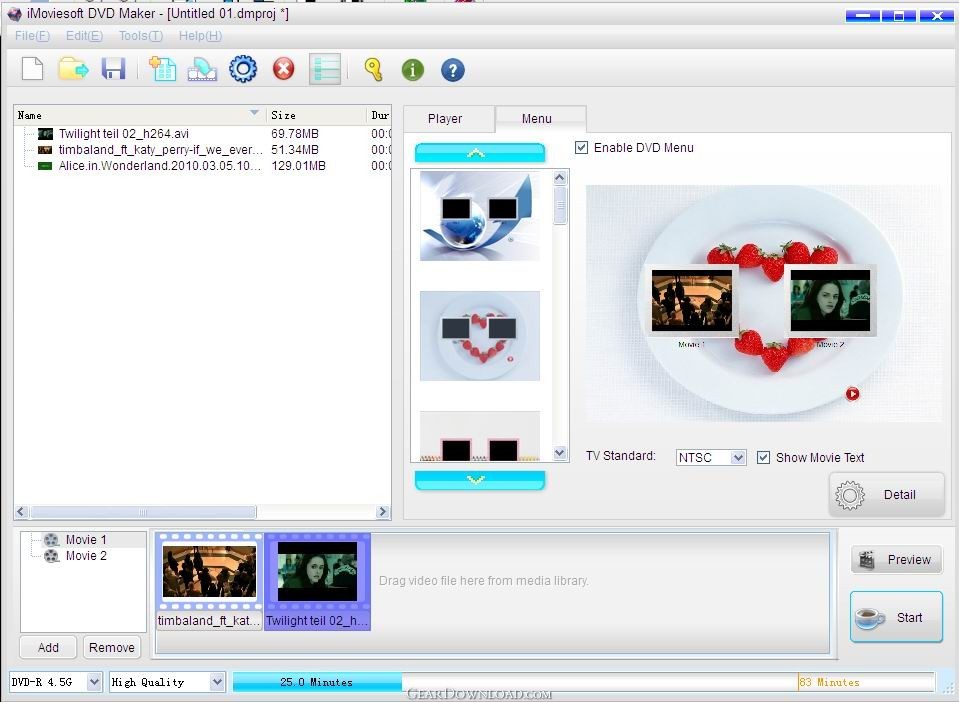This screenshot has height=702, width=959.
Task: Open the Edit menu
Action: click(x=84, y=35)
